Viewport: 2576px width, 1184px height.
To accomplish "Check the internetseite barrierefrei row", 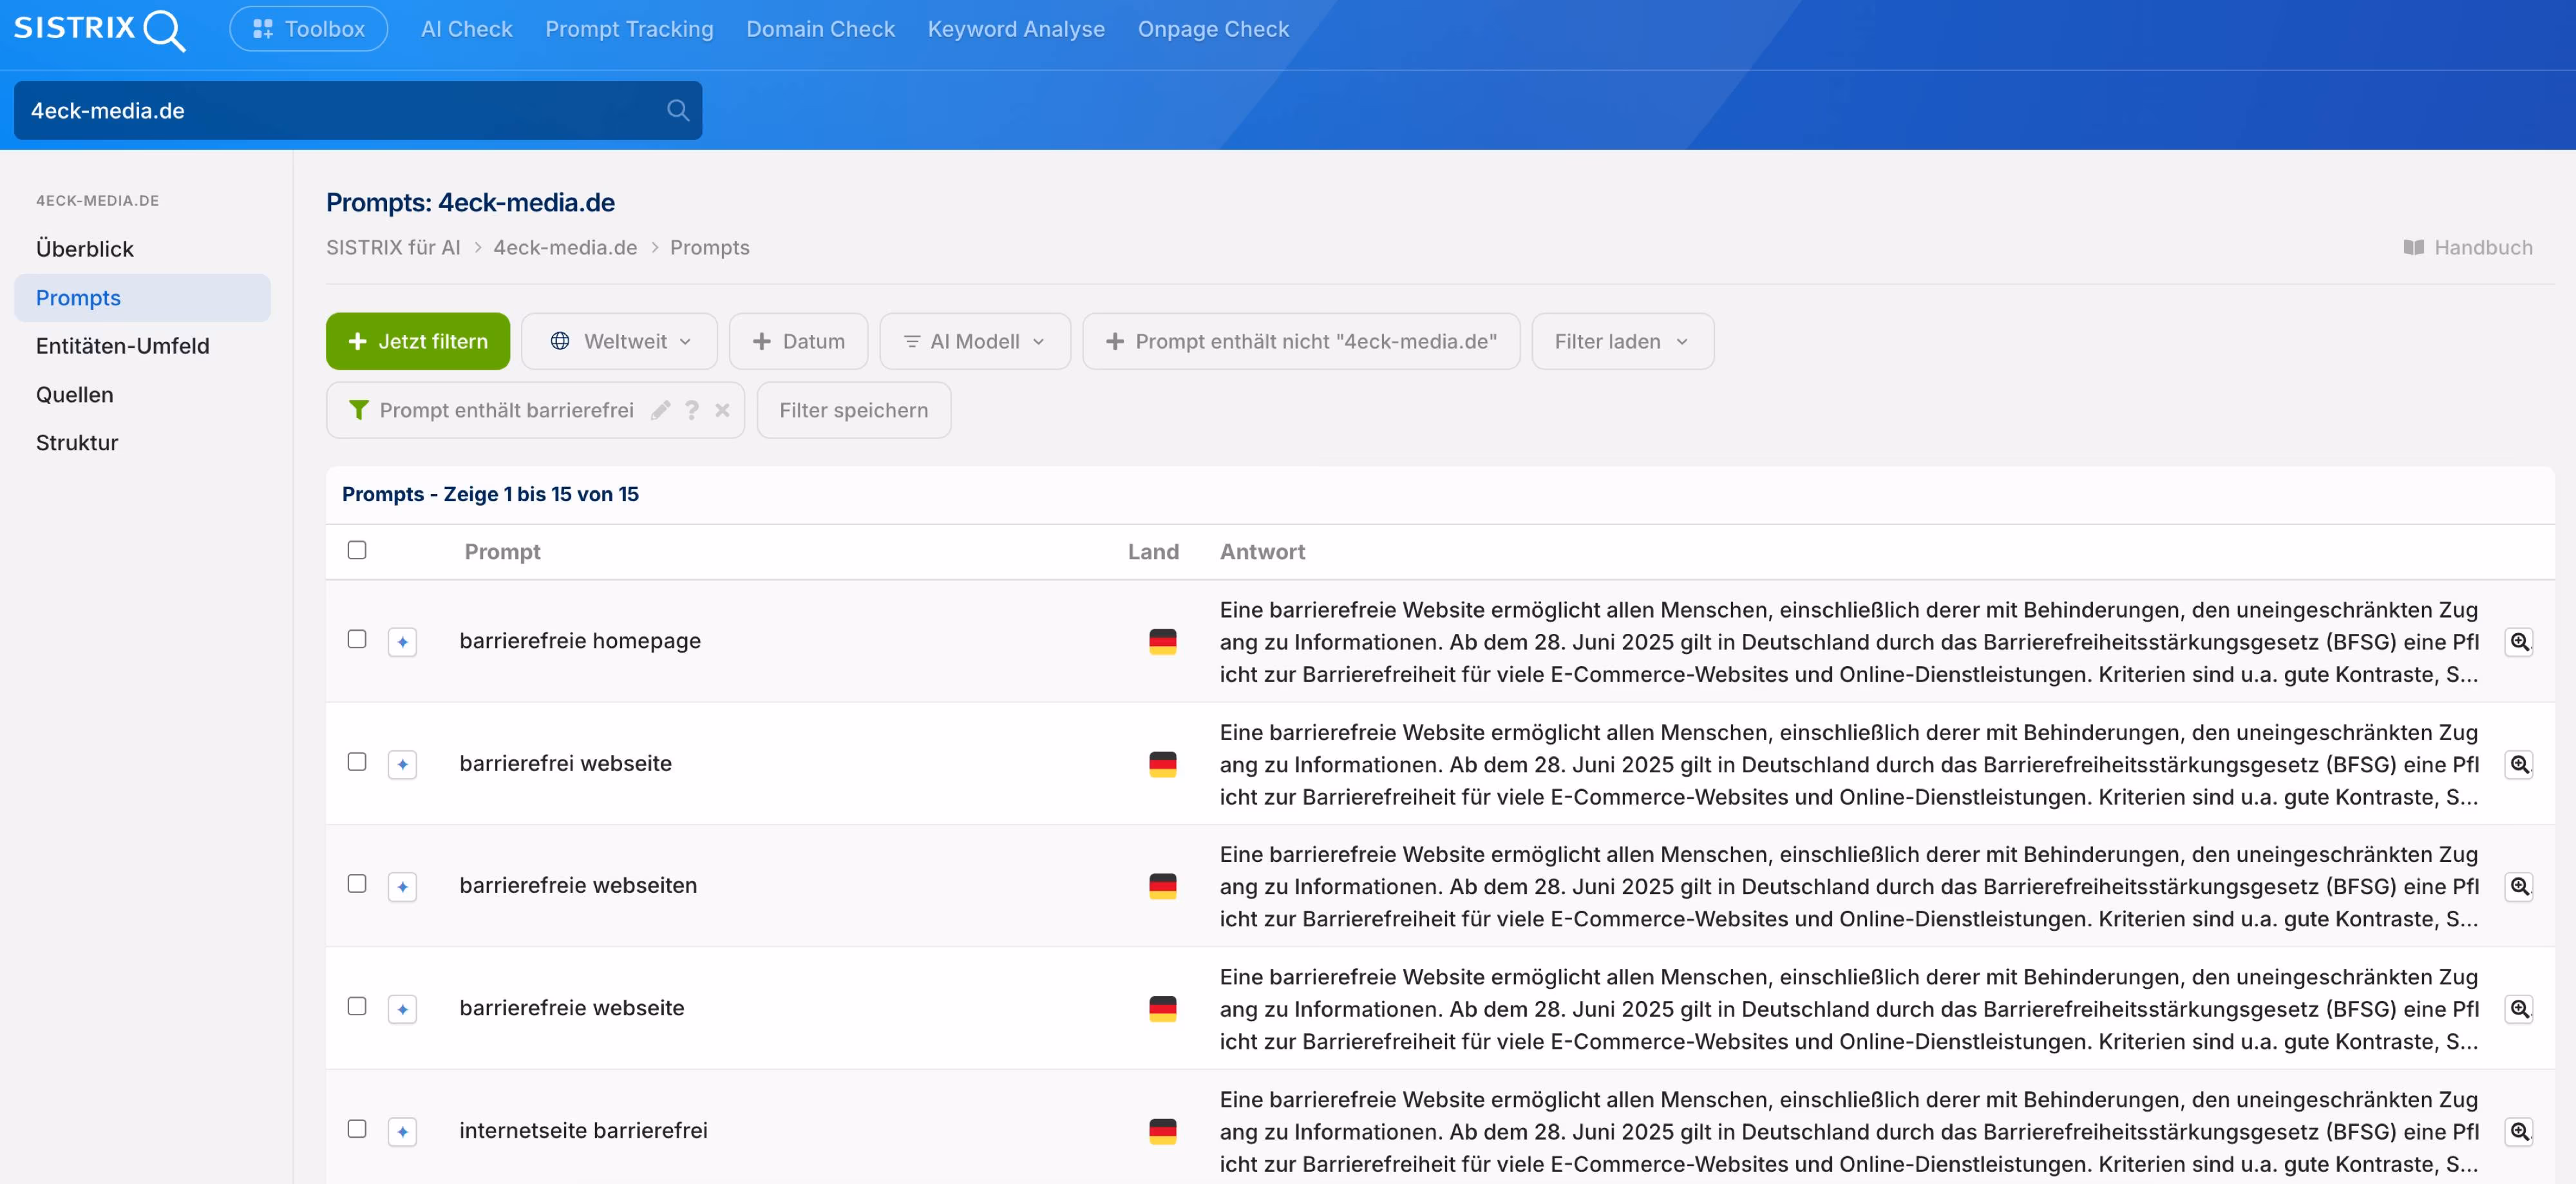I will click(357, 1129).
